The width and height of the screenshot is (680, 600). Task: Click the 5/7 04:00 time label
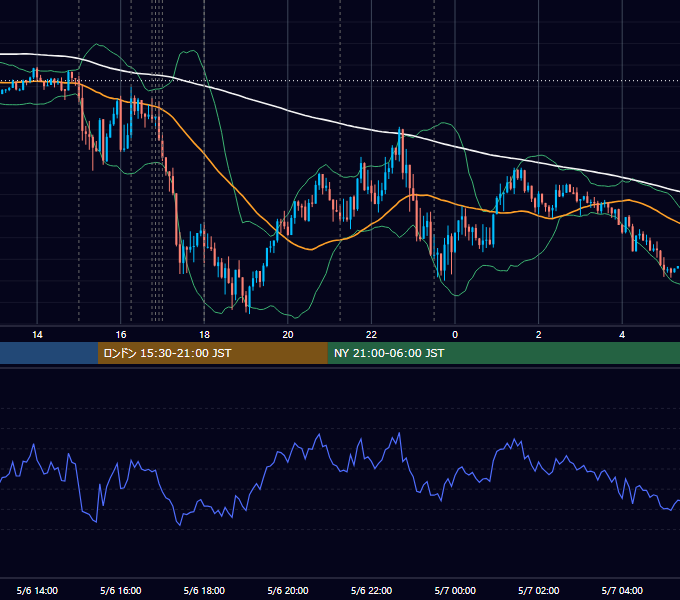pyautogui.click(x=622, y=590)
